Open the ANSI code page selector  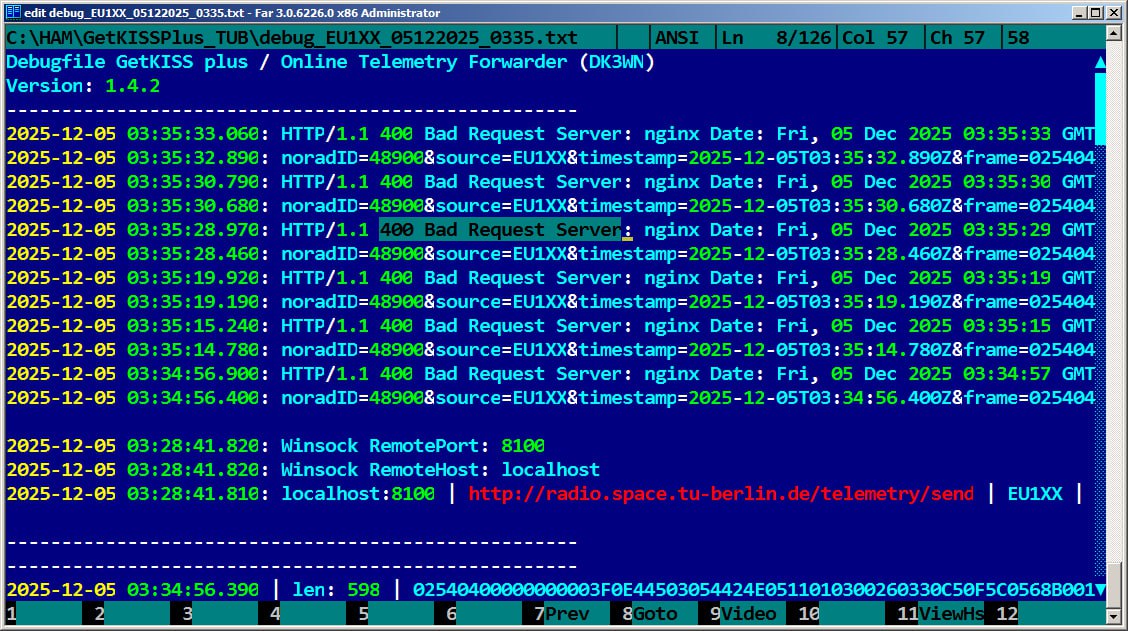pos(679,38)
